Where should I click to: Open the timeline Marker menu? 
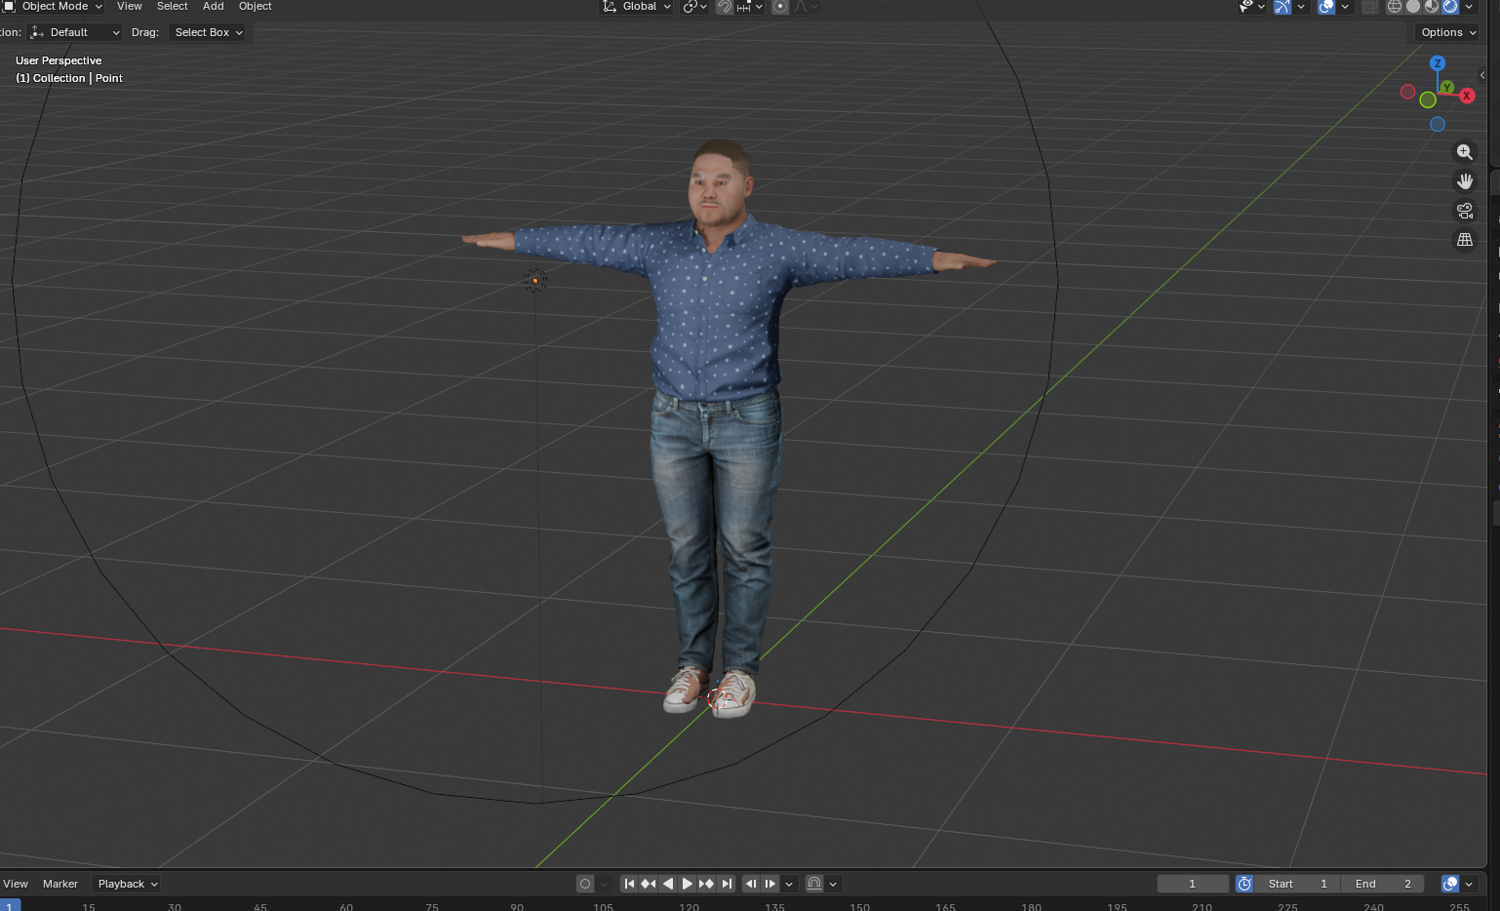pos(60,884)
